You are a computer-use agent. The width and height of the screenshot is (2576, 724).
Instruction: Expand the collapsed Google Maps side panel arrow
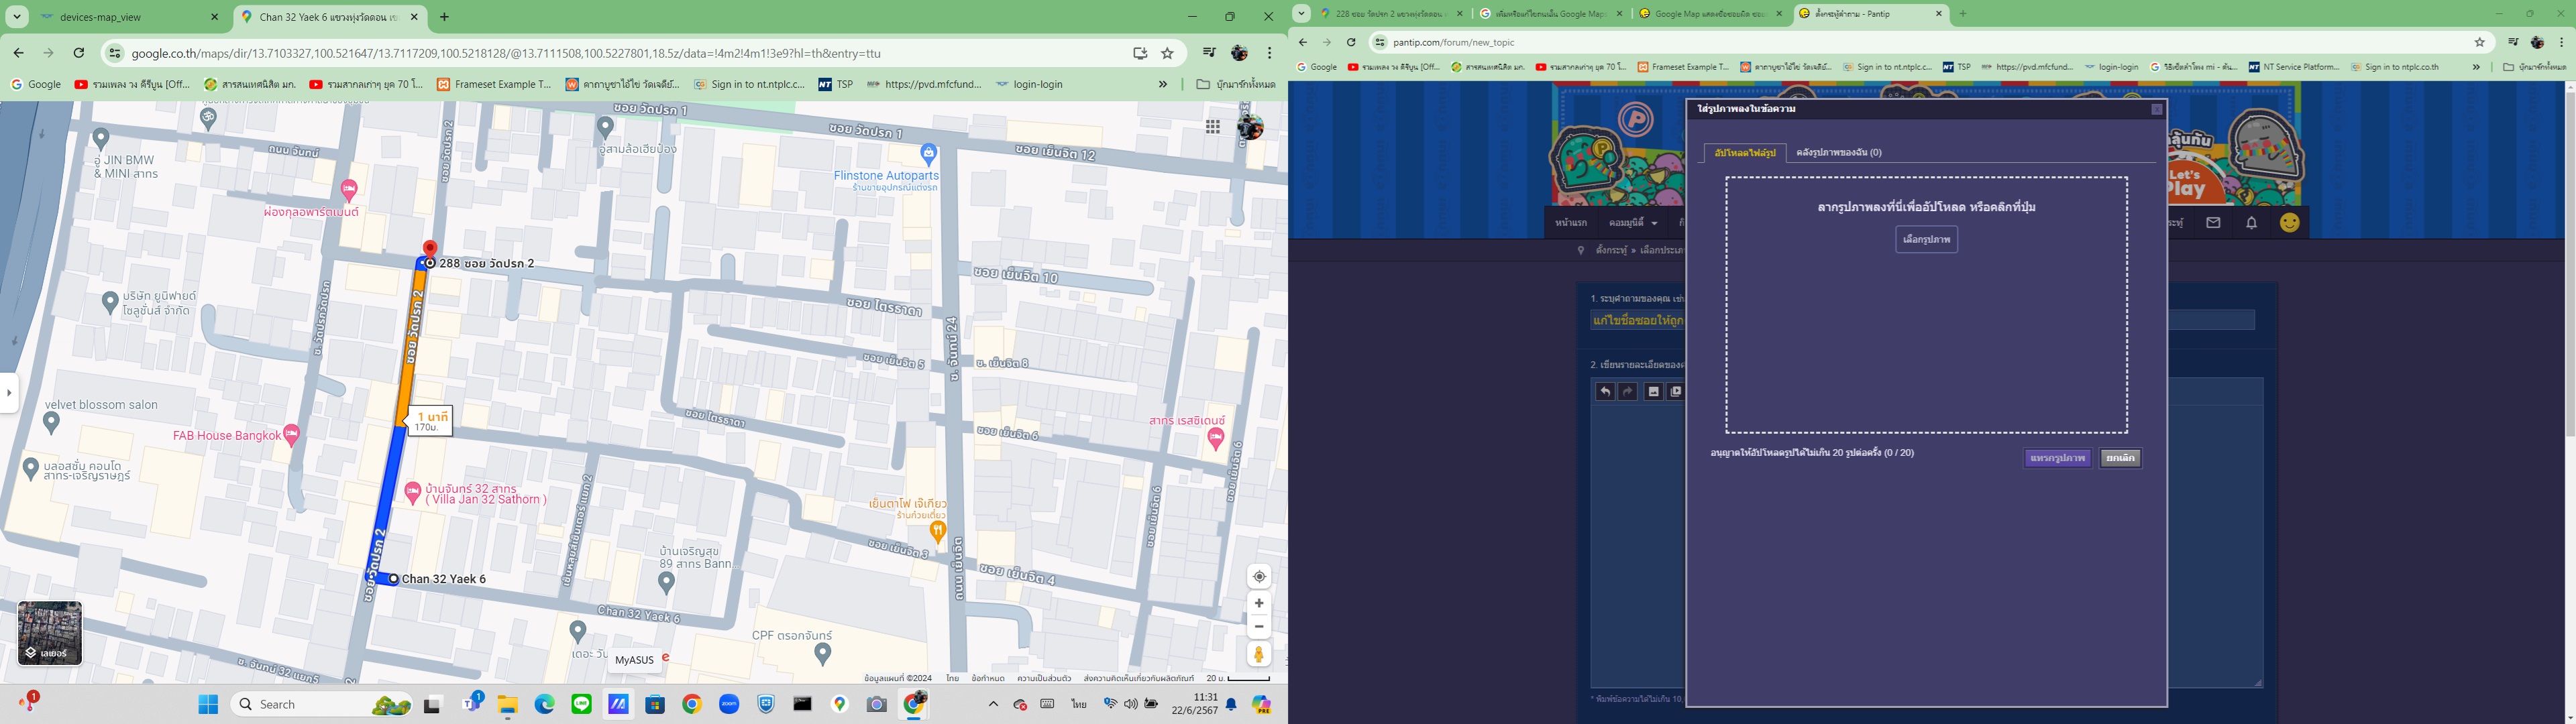9,393
